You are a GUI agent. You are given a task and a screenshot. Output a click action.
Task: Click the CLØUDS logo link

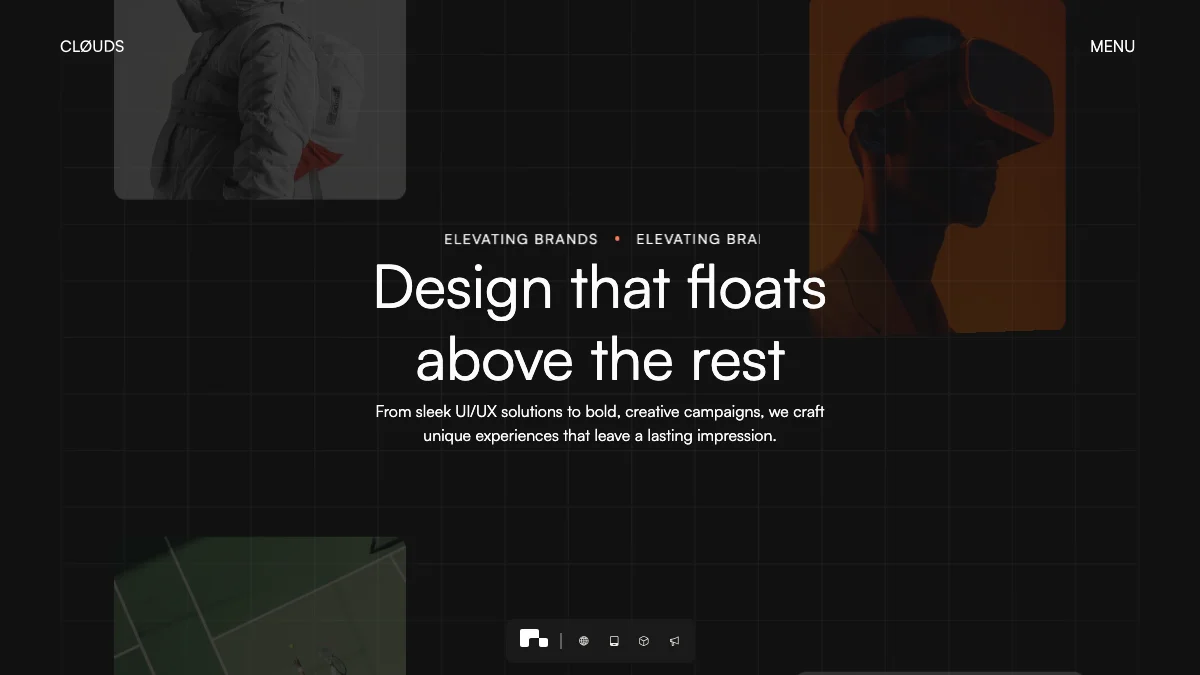(x=92, y=46)
